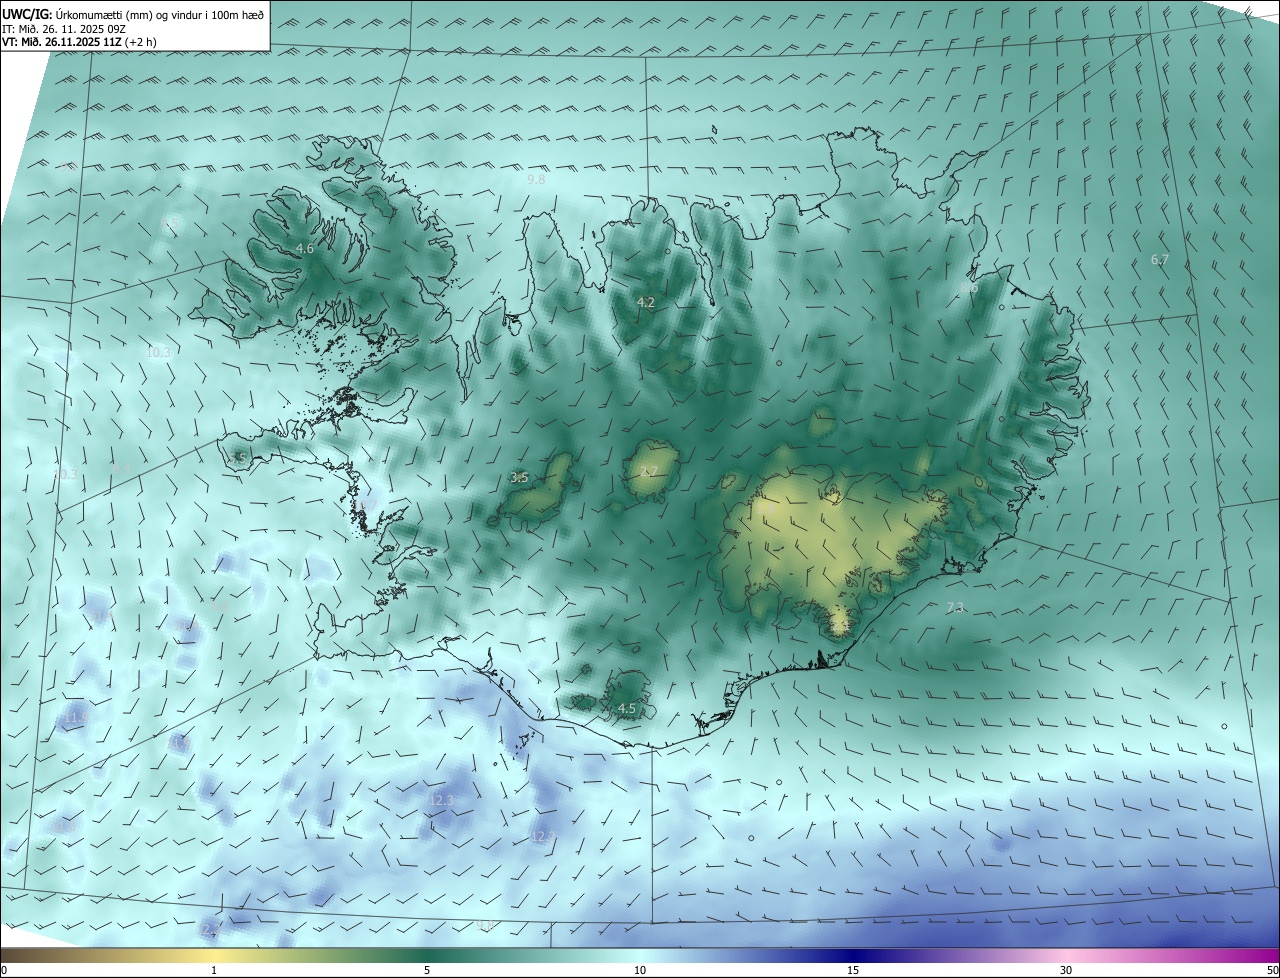The width and height of the screenshot is (1280, 978).
Task: Click the 11.9 value label in the southwest ocean
Action: coord(77,717)
